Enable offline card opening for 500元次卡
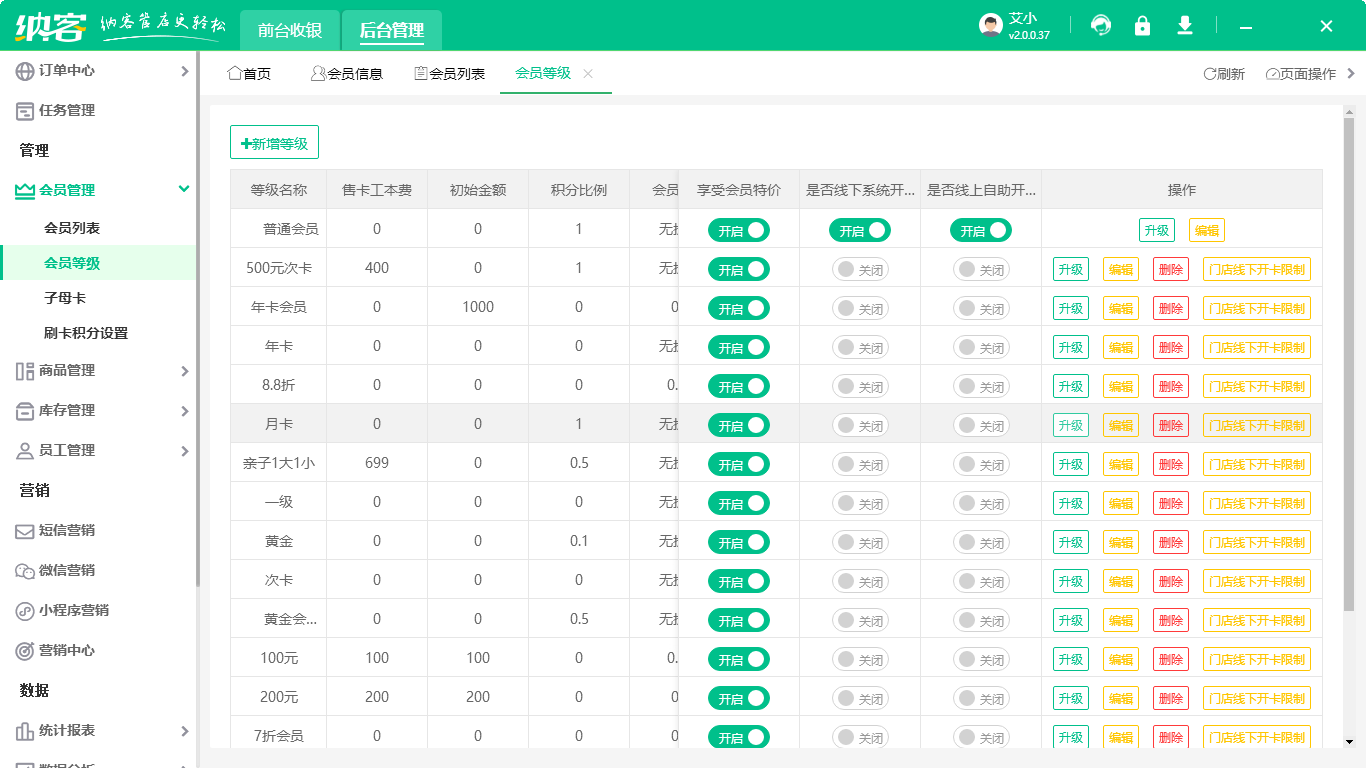Image resolution: width=1366 pixels, height=768 pixels. coord(860,269)
